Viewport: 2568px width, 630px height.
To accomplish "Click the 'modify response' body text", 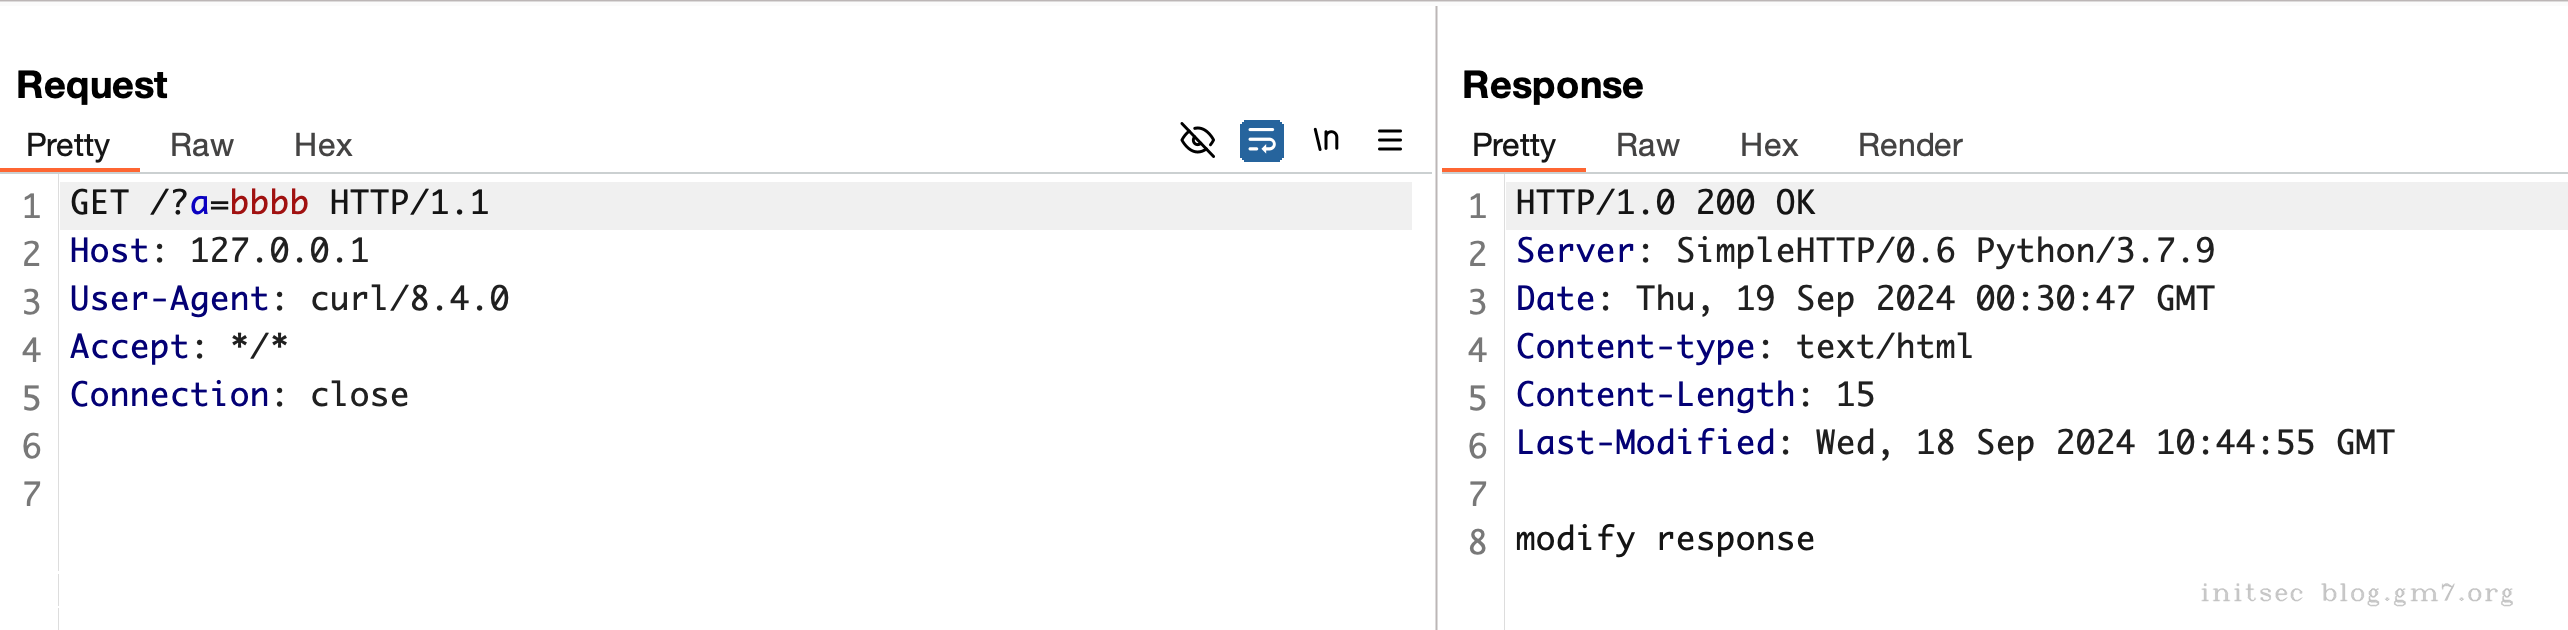I will (x=1664, y=539).
